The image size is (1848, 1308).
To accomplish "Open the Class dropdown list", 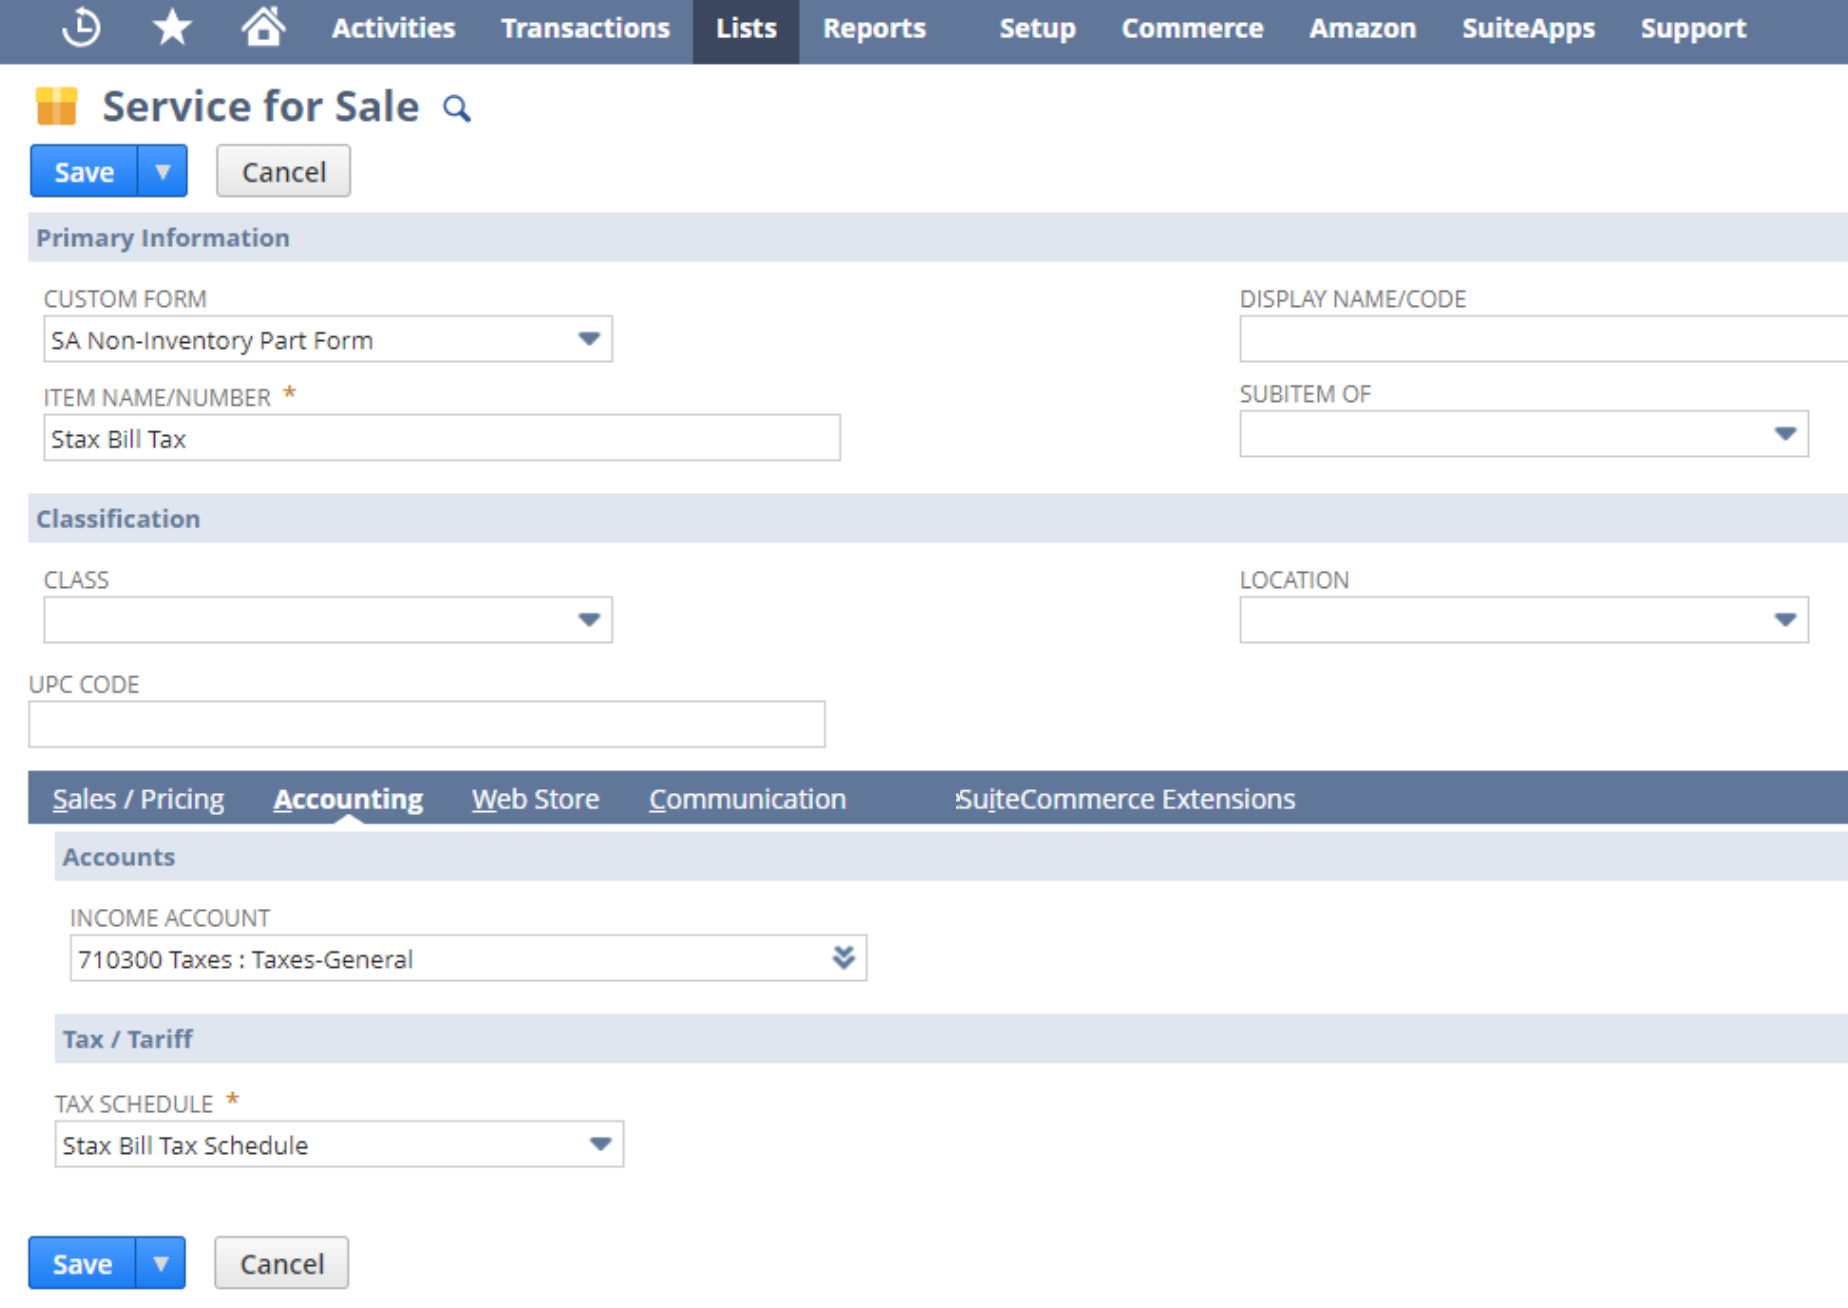I will pos(328,620).
